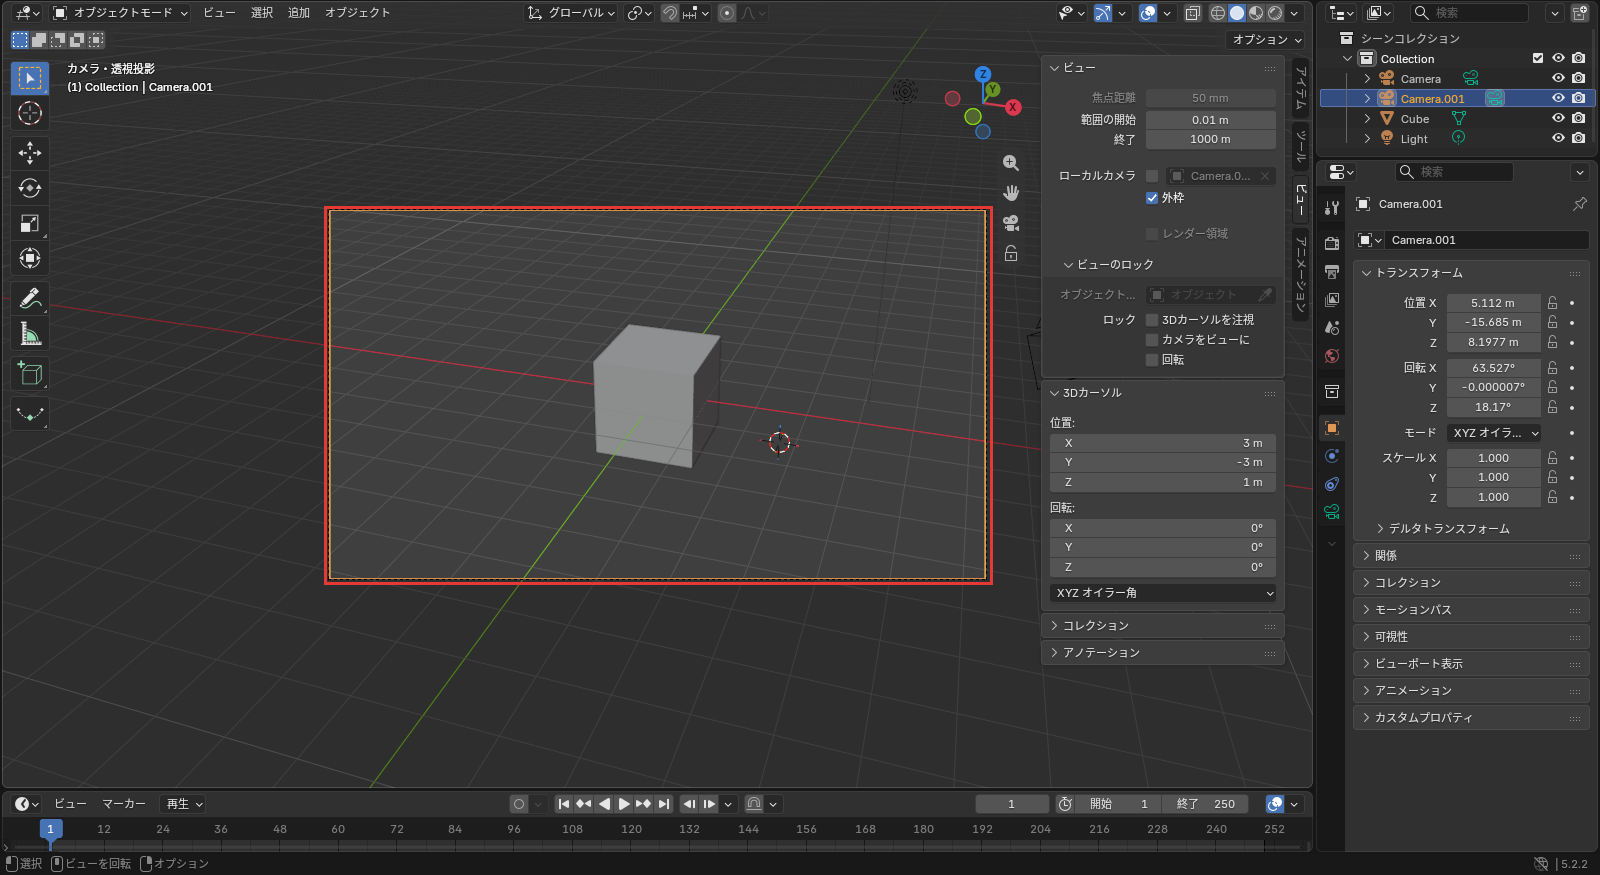The image size is (1600, 875).
Task: Open the 再生 playback popover
Action: [184, 804]
